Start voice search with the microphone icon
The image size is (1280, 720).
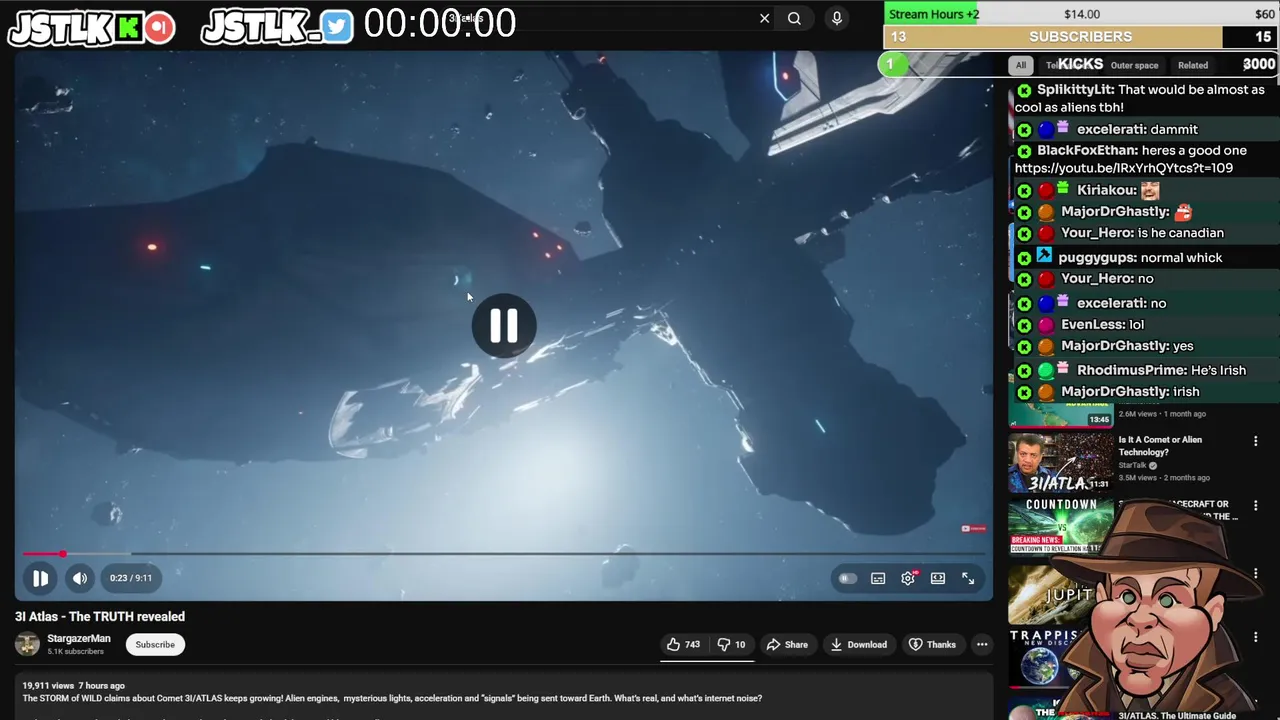(837, 18)
